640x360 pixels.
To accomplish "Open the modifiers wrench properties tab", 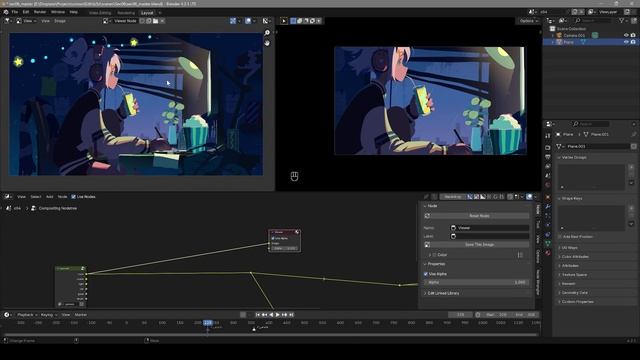I will click(548, 206).
